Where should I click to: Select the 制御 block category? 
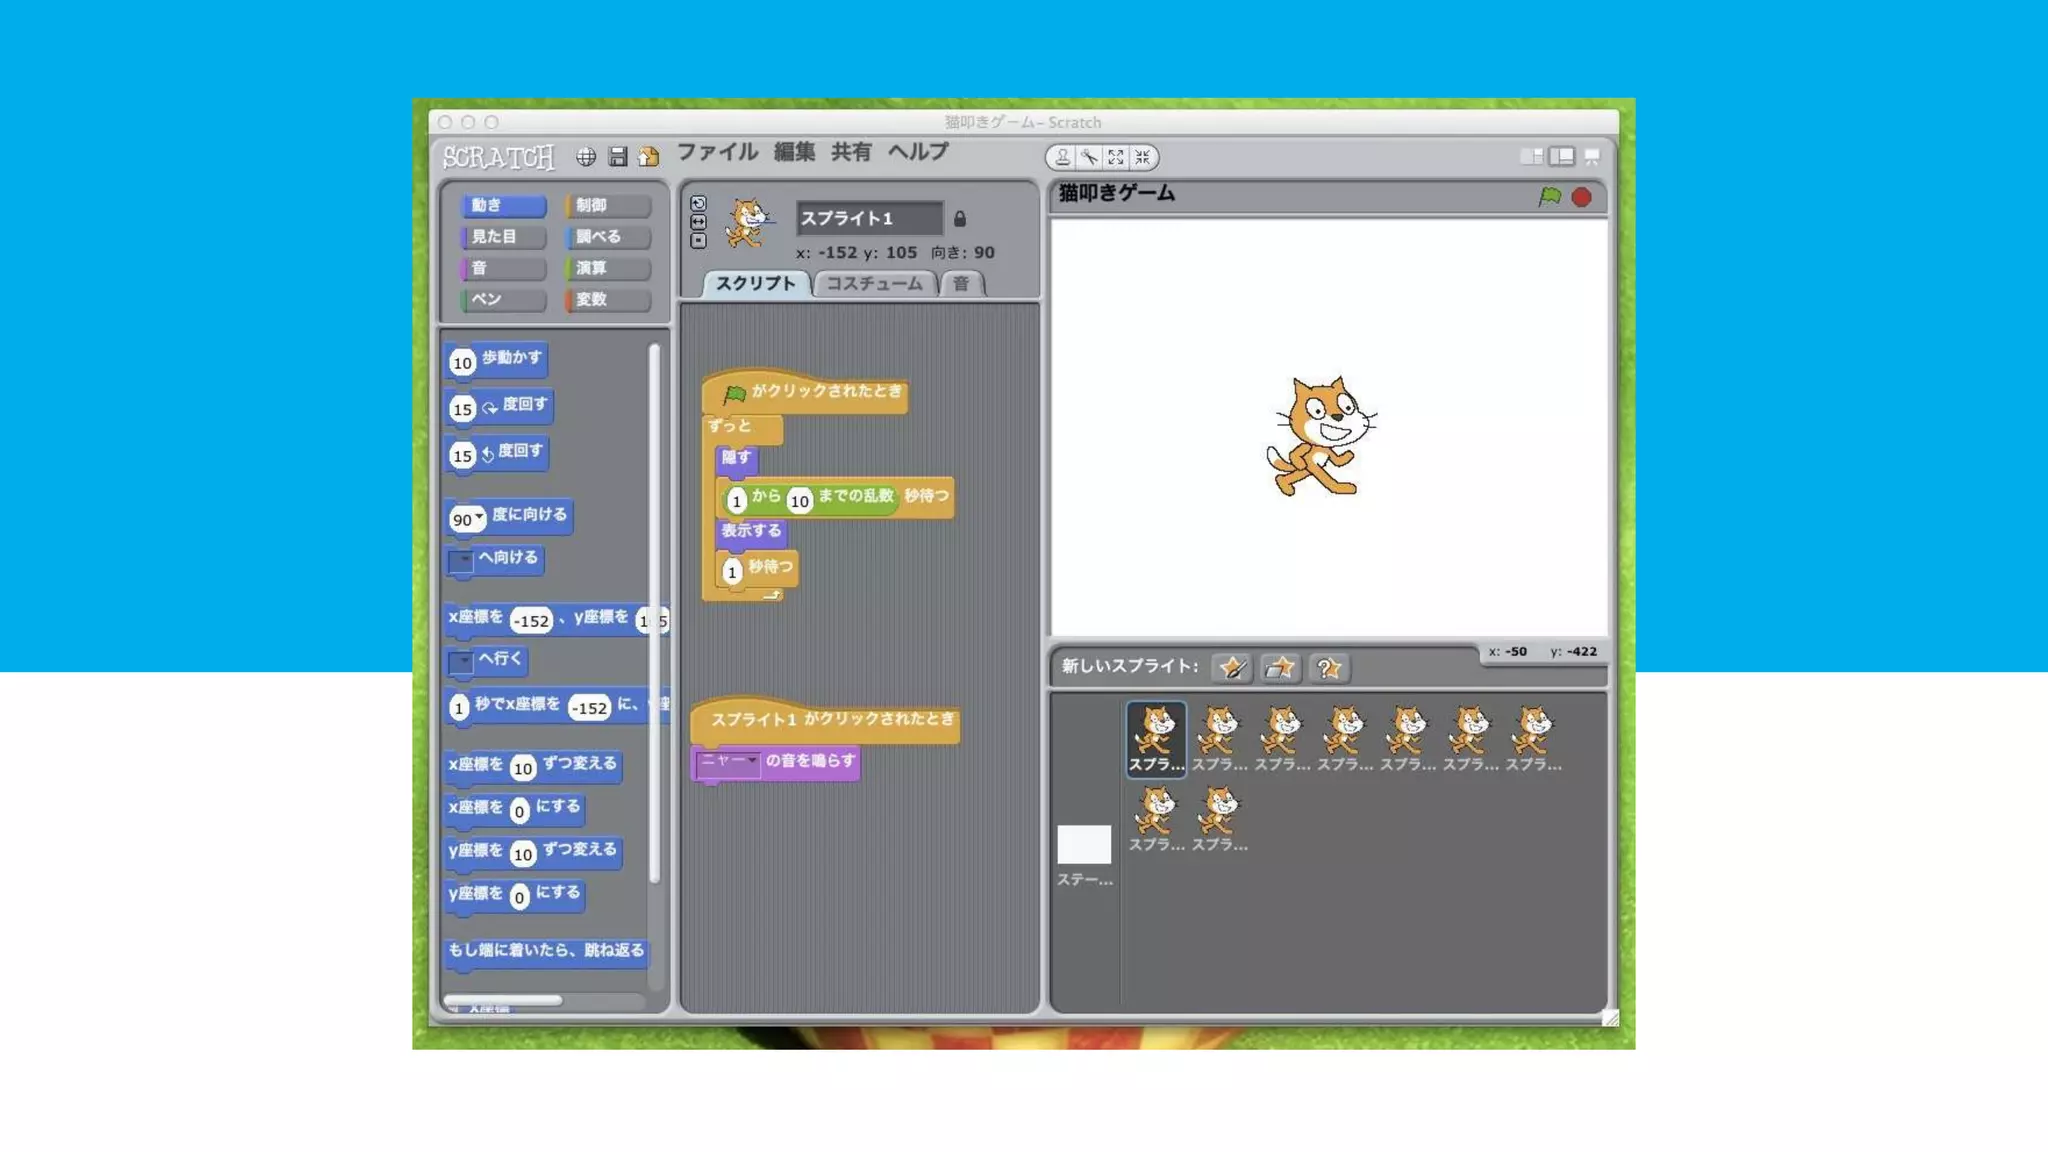(608, 205)
